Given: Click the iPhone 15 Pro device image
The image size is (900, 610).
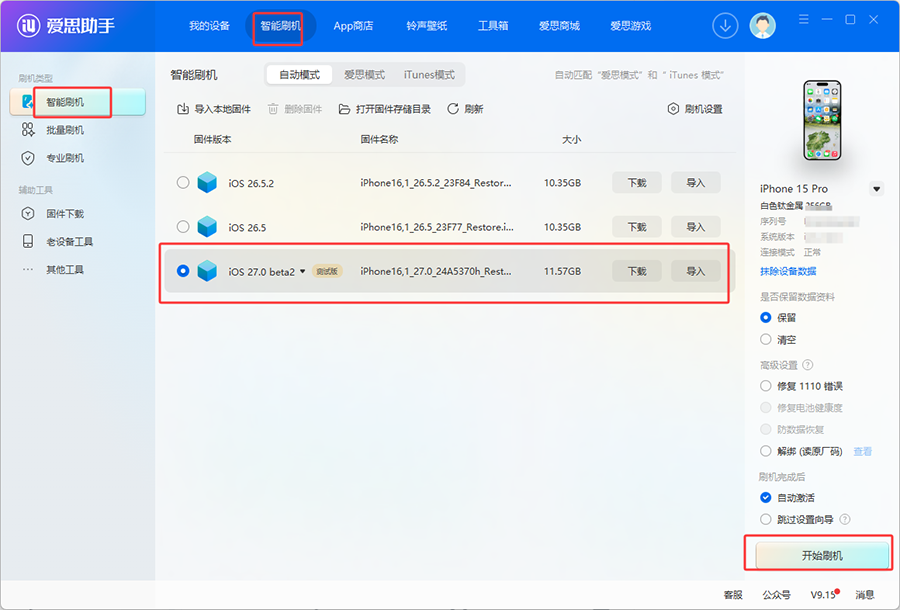Looking at the screenshot, I should pos(822,121).
